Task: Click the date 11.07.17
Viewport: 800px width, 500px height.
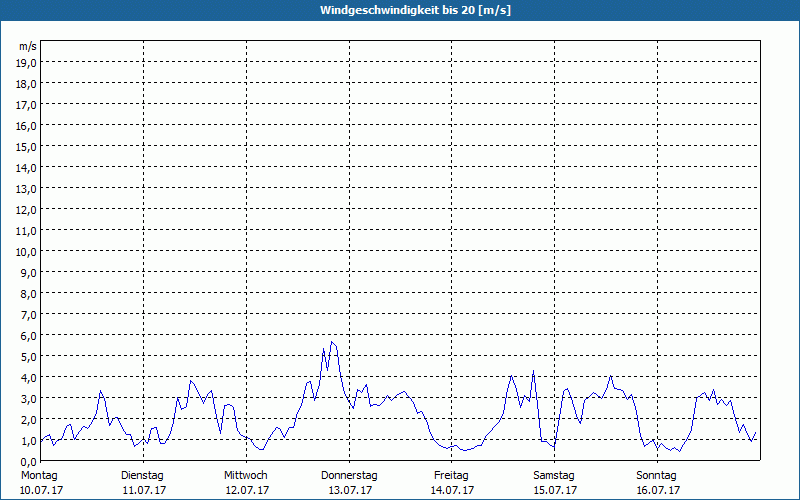Action: click(144, 490)
